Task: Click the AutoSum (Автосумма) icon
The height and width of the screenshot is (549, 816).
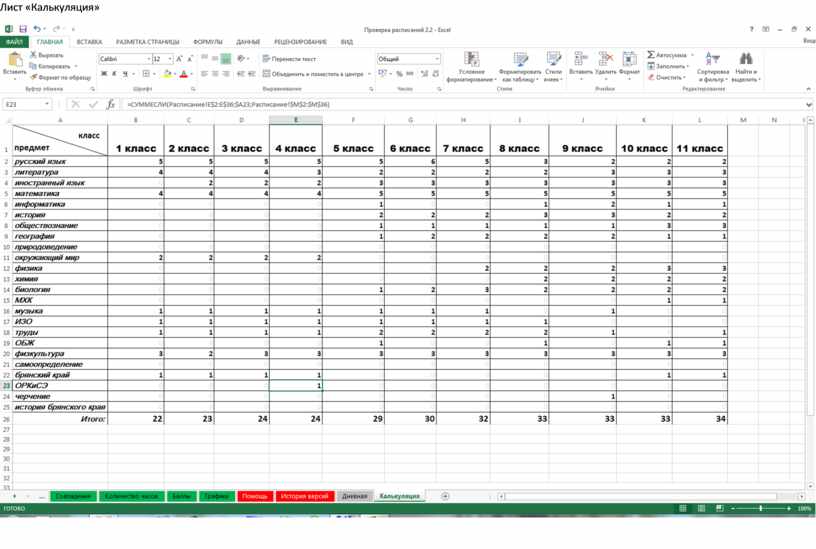Action: pyautogui.click(x=651, y=55)
